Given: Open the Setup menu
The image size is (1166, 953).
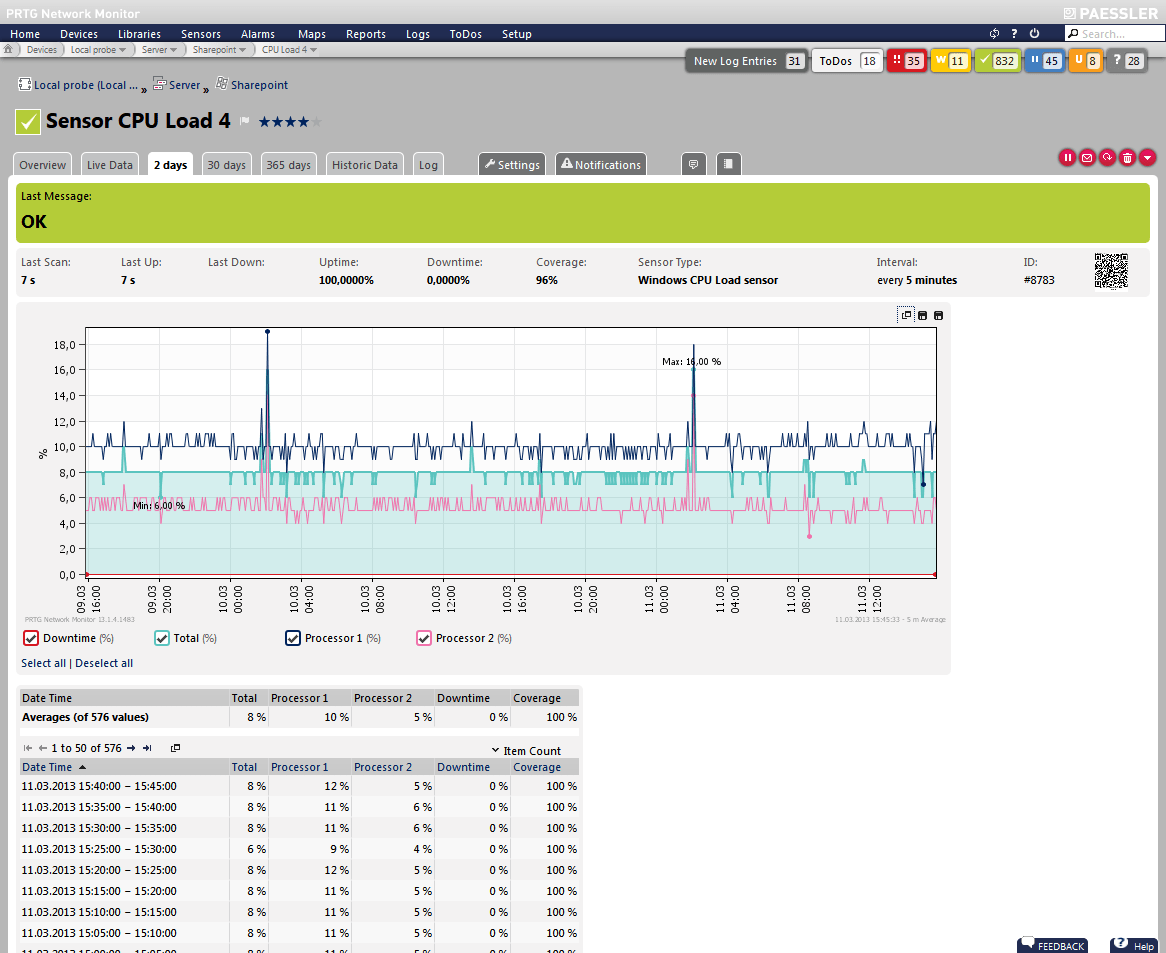Looking at the screenshot, I should (x=517, y=34).
